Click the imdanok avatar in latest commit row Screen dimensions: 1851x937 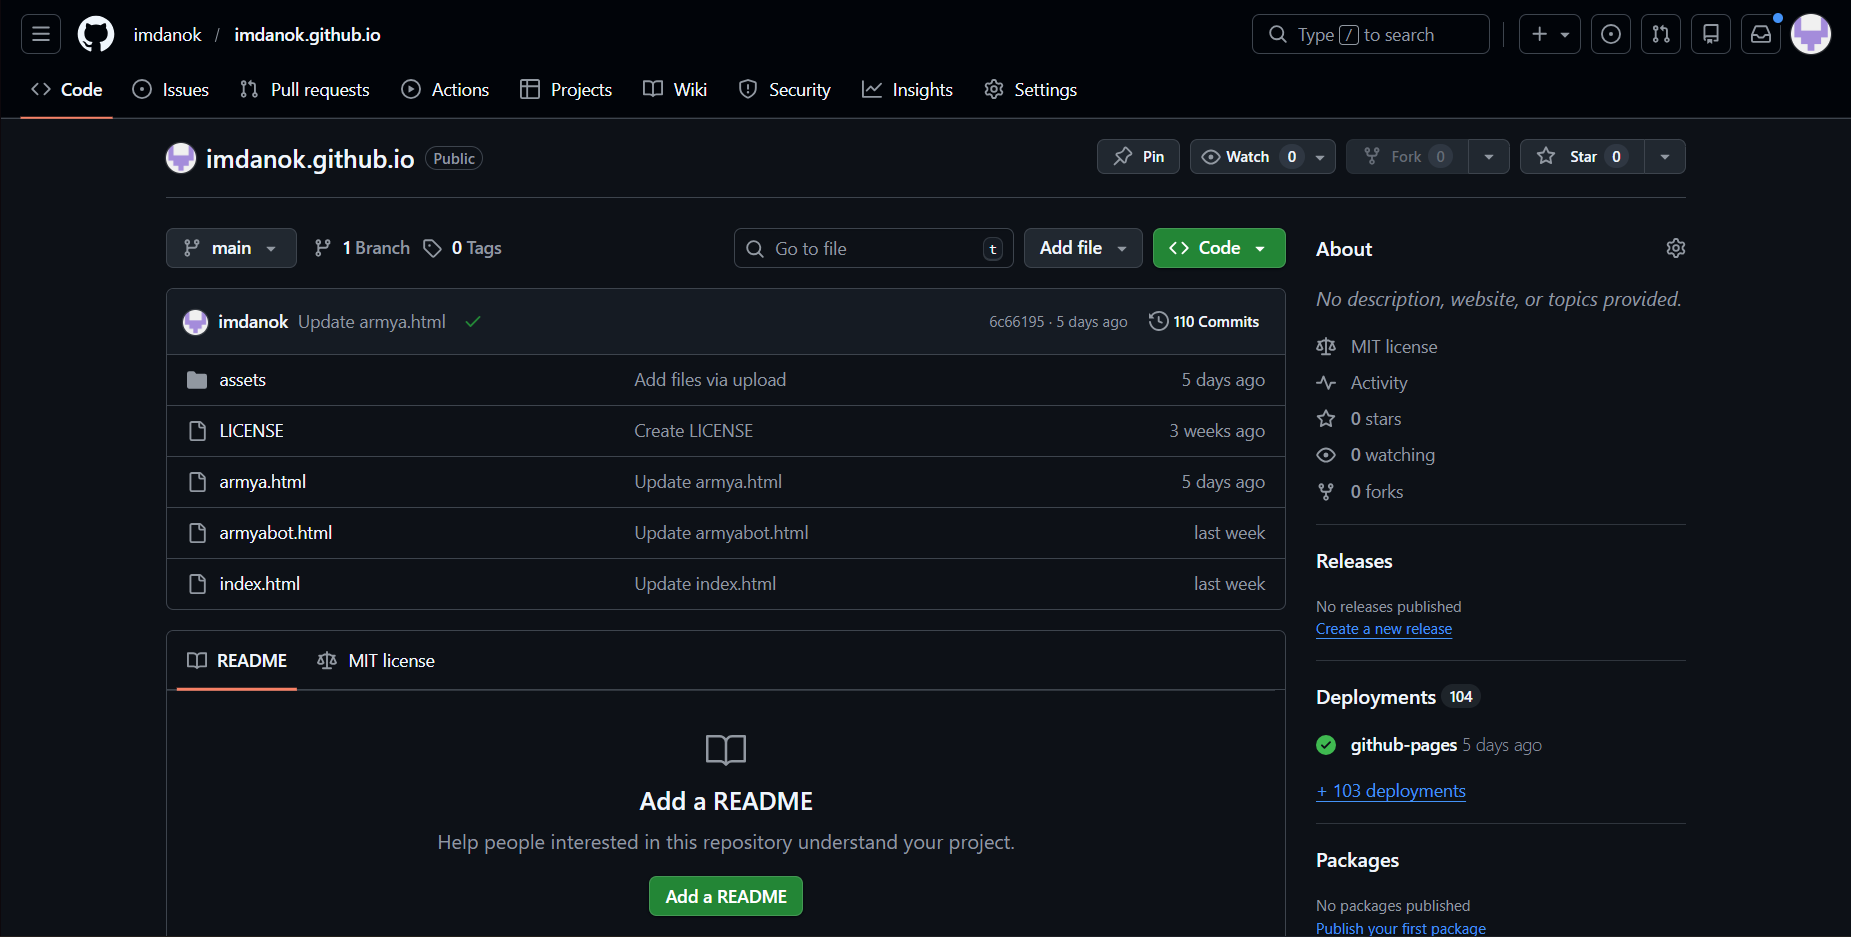(x=195, y=322)
